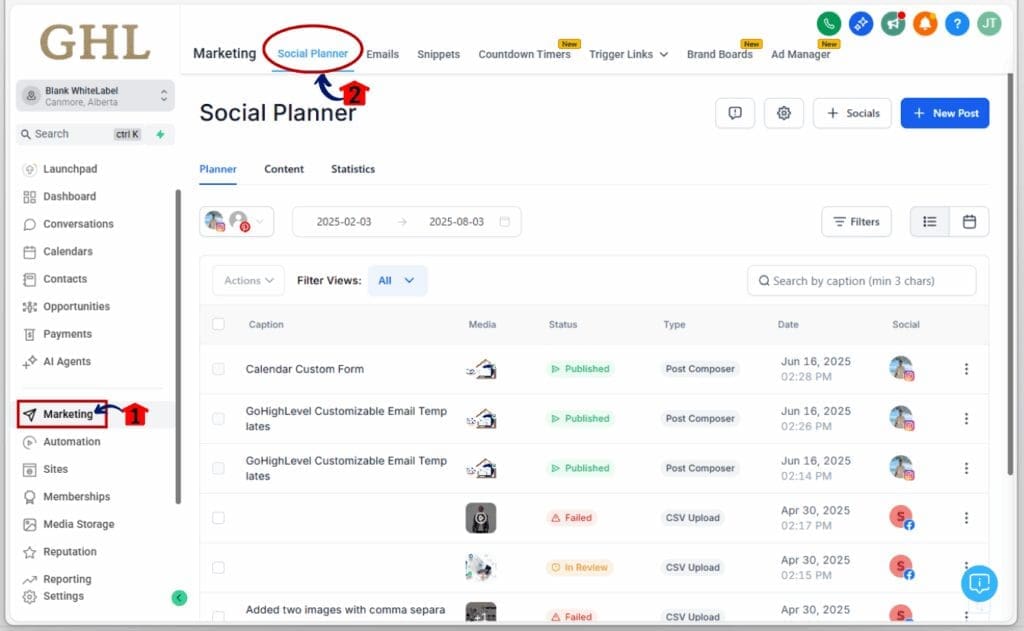Open Dashboard in the sidebar
1024x631 pixels.
coord(59,197)
